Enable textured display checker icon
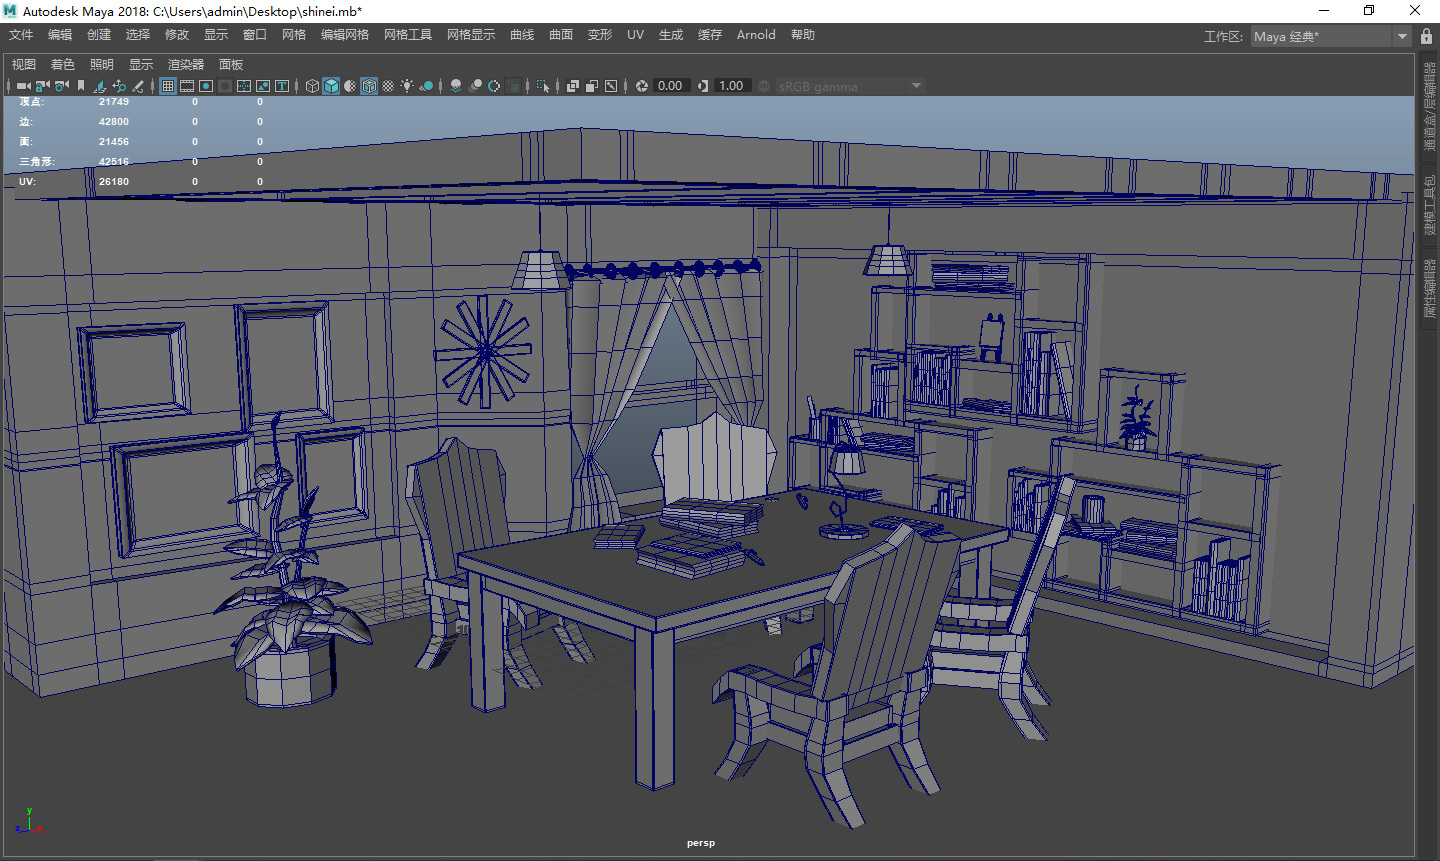 pos(388,86)
